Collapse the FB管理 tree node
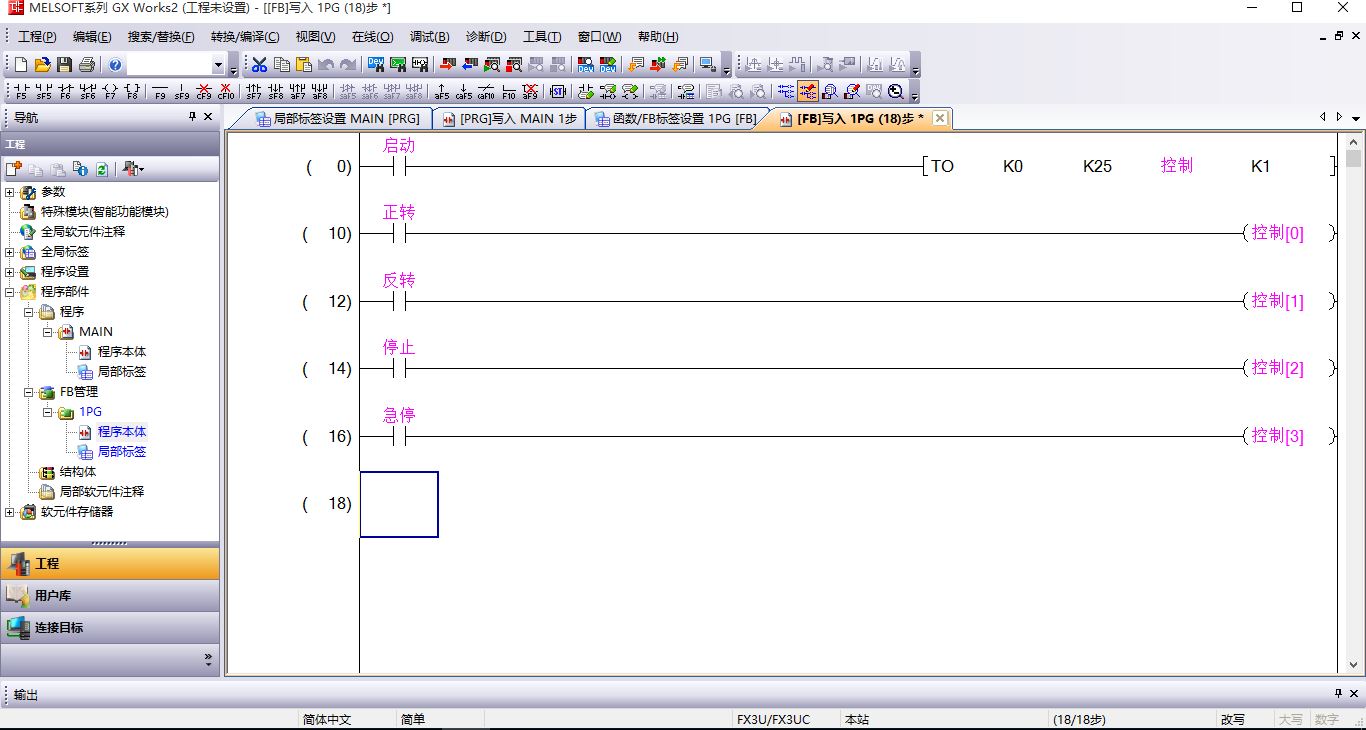 click(29, 392)
